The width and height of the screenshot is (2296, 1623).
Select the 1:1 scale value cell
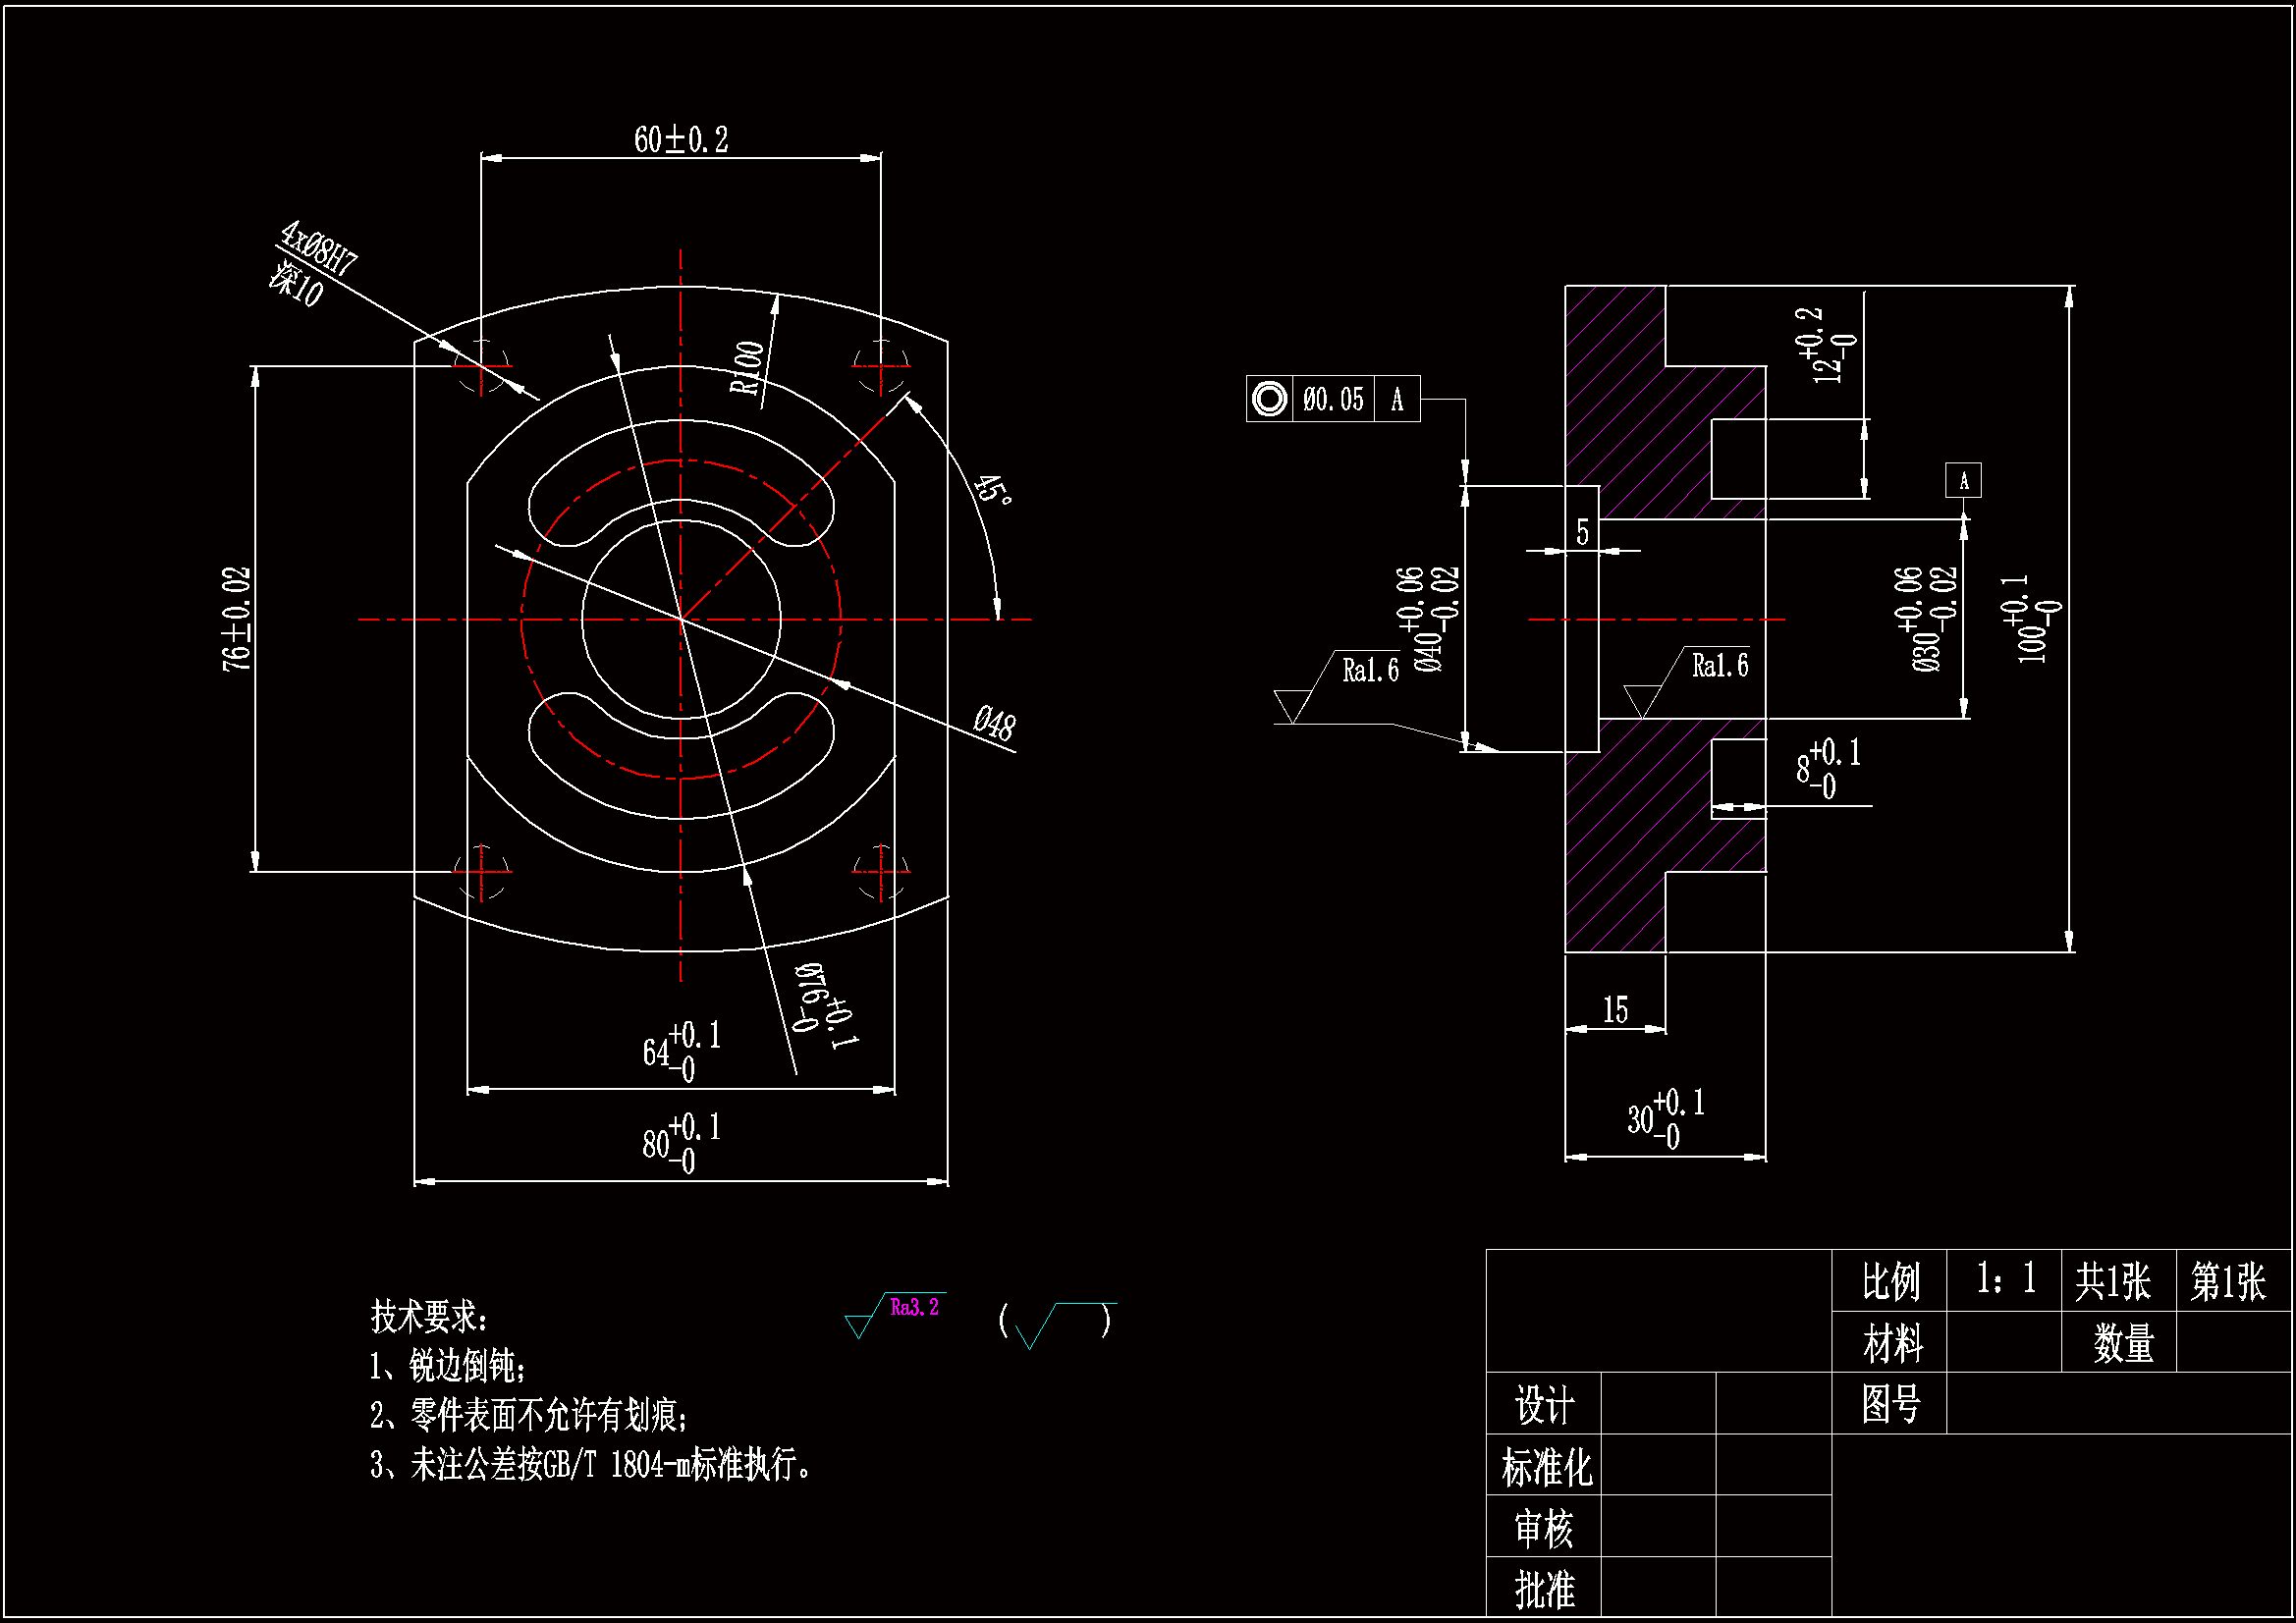(x=2004, y=1279)
